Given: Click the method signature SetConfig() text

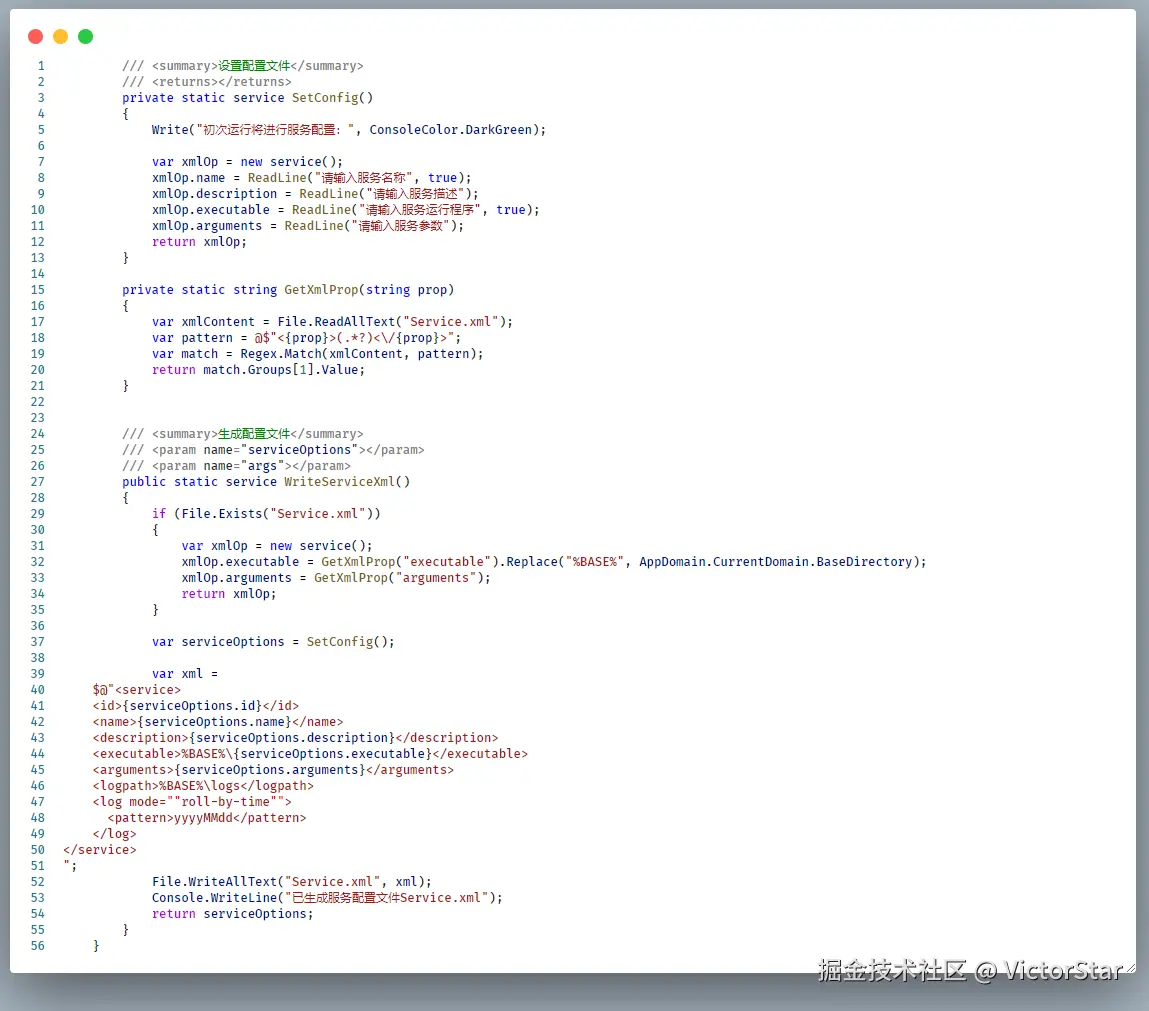Looking at the screenshot, I should pos(332,98).
